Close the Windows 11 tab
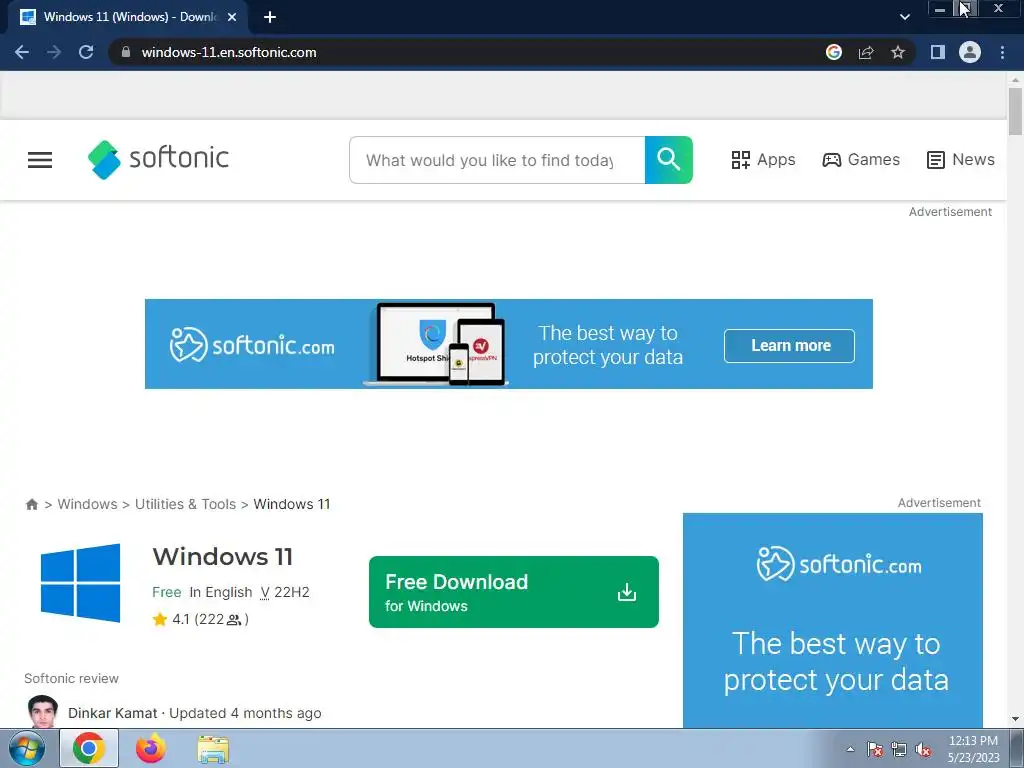 coord(232,17)
